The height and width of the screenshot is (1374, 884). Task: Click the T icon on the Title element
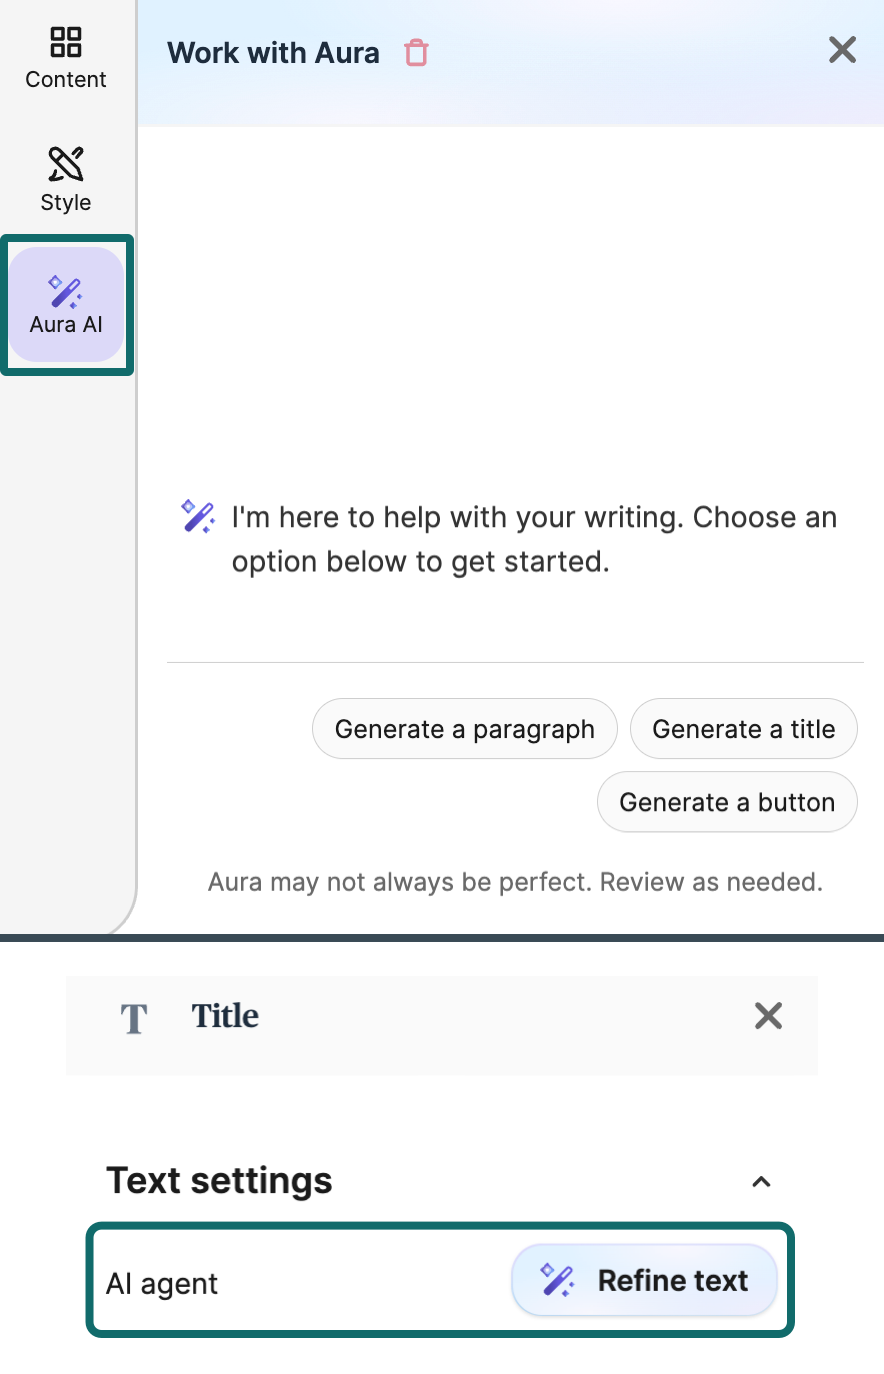[133, 1019]
